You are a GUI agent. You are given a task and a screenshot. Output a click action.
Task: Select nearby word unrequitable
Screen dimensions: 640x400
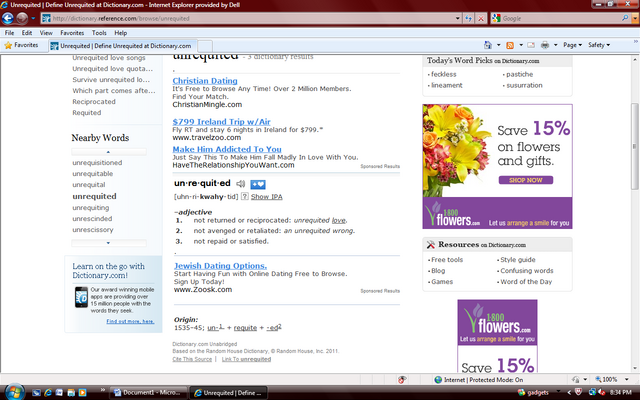coord(93,173)
